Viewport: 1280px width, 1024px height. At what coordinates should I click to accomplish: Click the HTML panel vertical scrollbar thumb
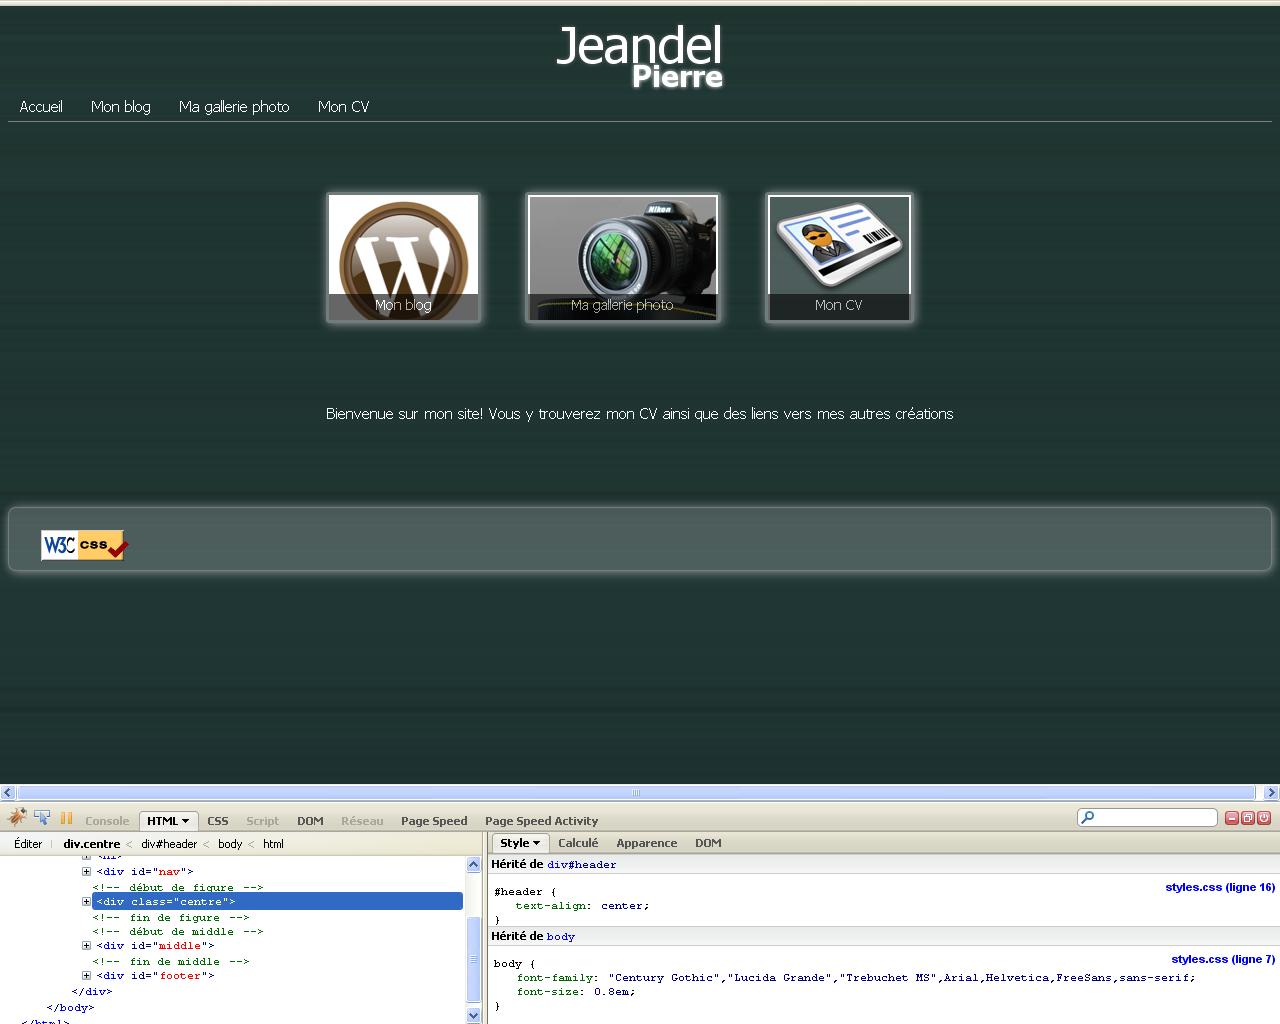coord(474,959)
